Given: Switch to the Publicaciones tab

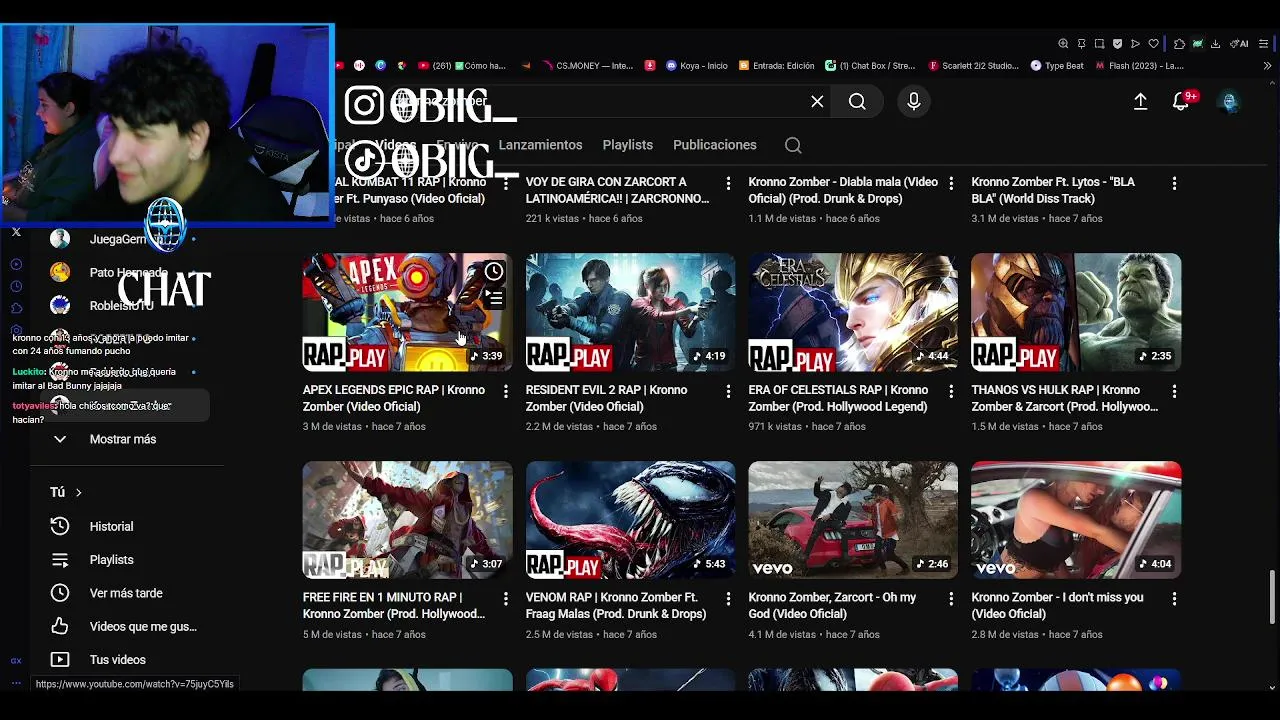Looking at the screenshot, I should pyautogui.click(x=714, y=145).
